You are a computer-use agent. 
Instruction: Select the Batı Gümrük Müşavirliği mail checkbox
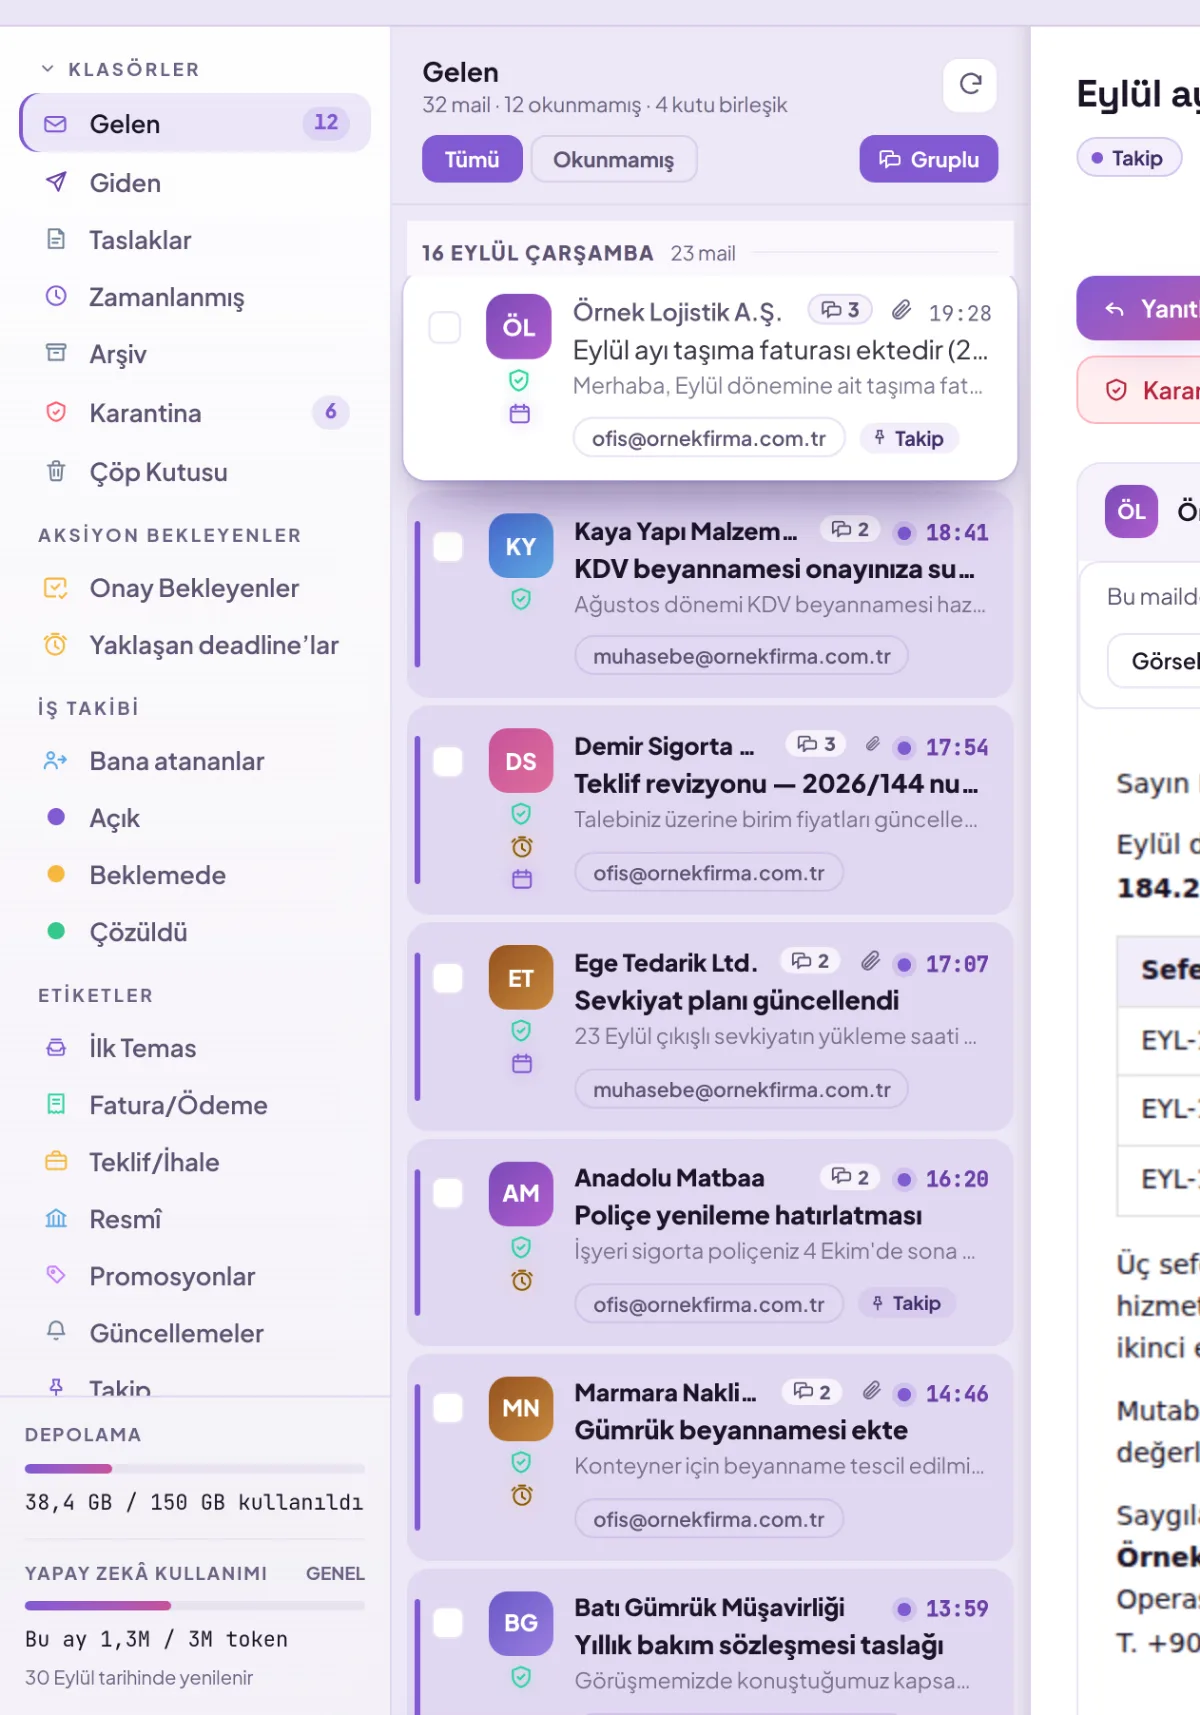point(448,1622)
